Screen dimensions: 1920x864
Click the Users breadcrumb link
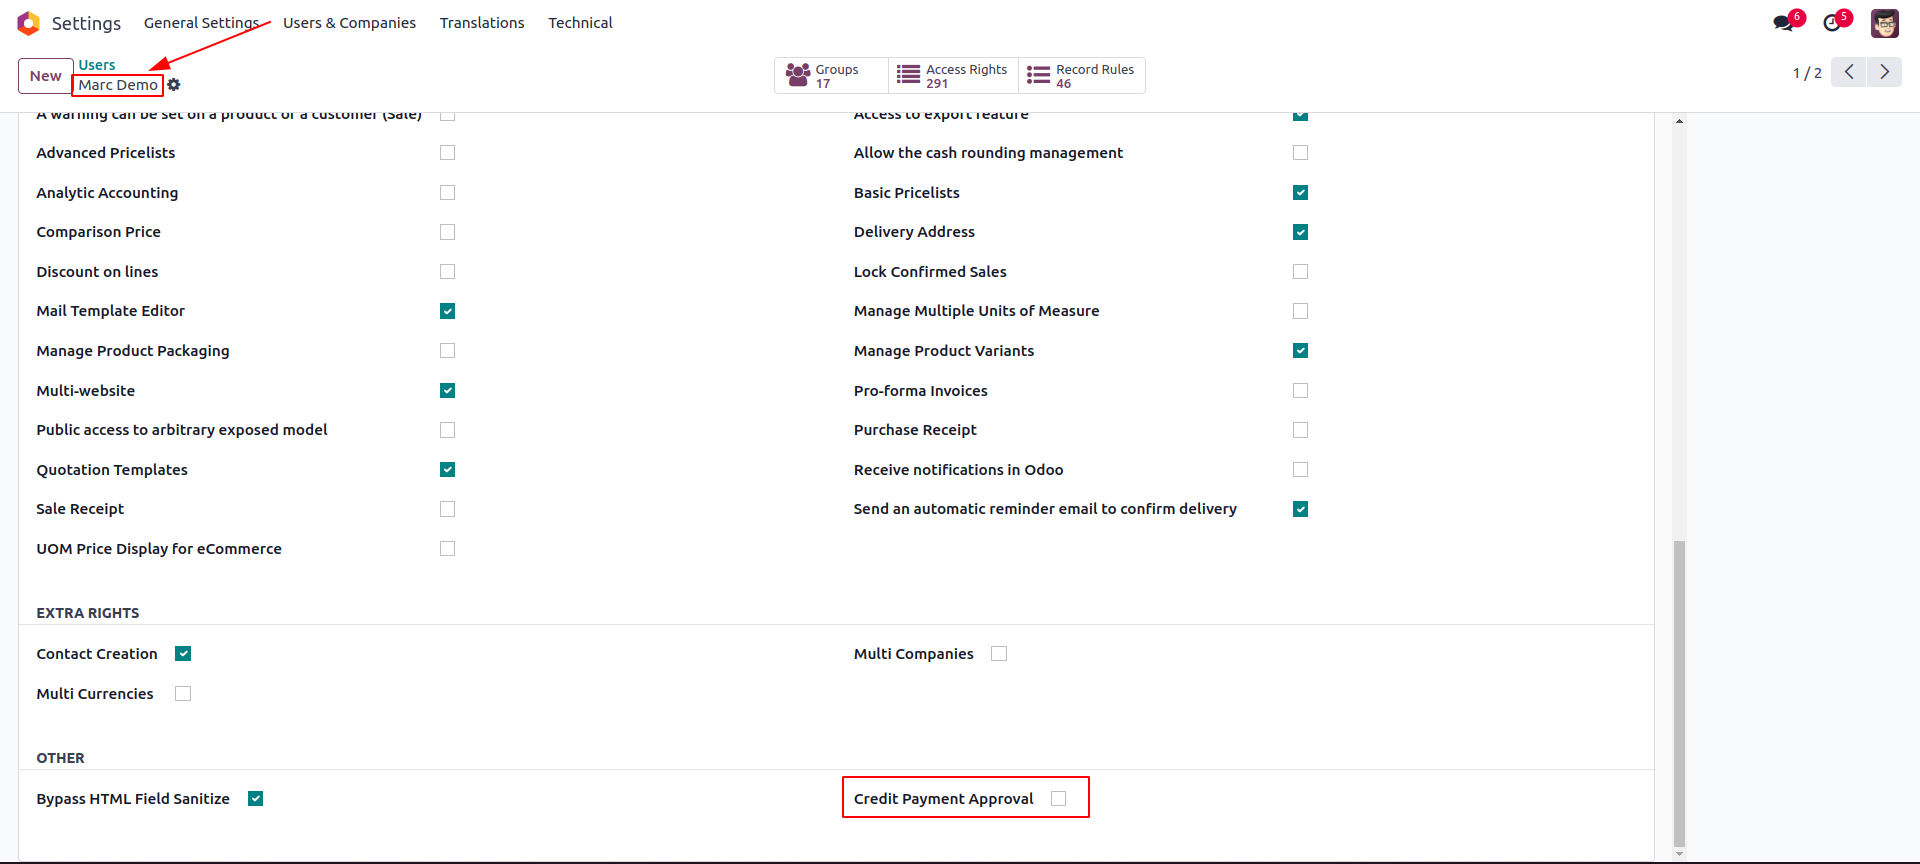[x=97, y=65]
